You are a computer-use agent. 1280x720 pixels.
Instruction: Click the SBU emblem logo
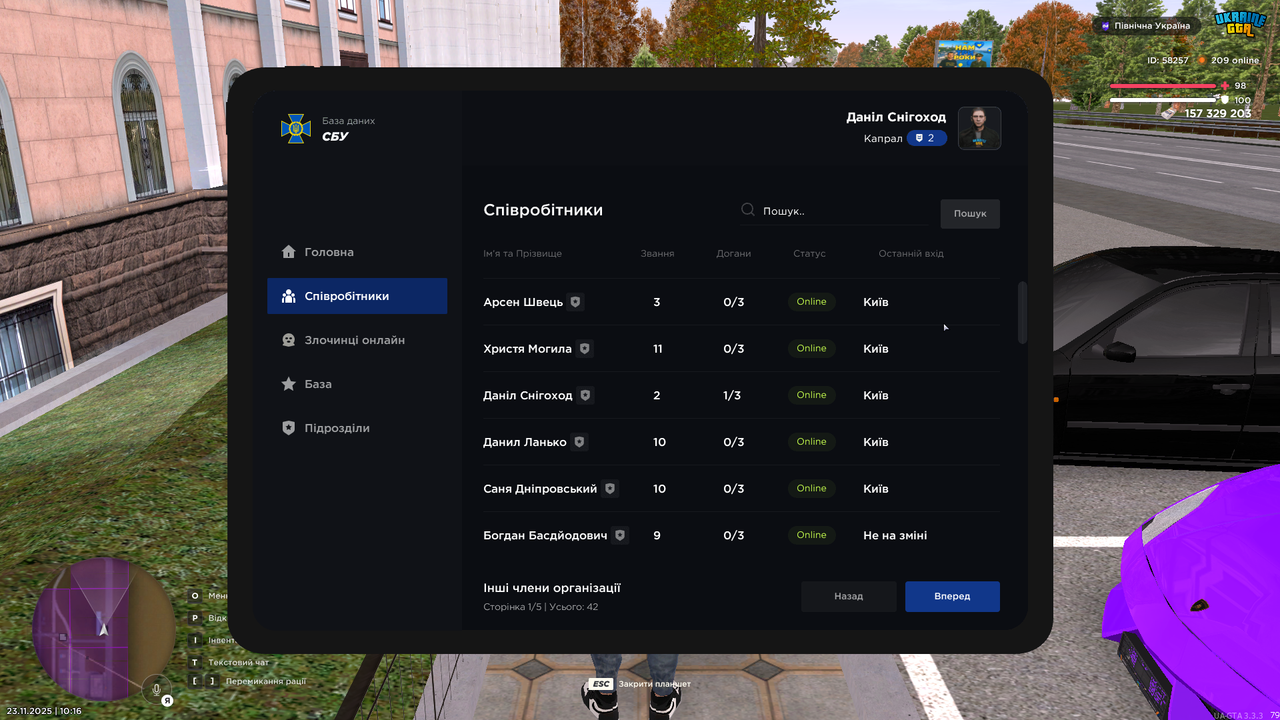click(x=296, y=128)
